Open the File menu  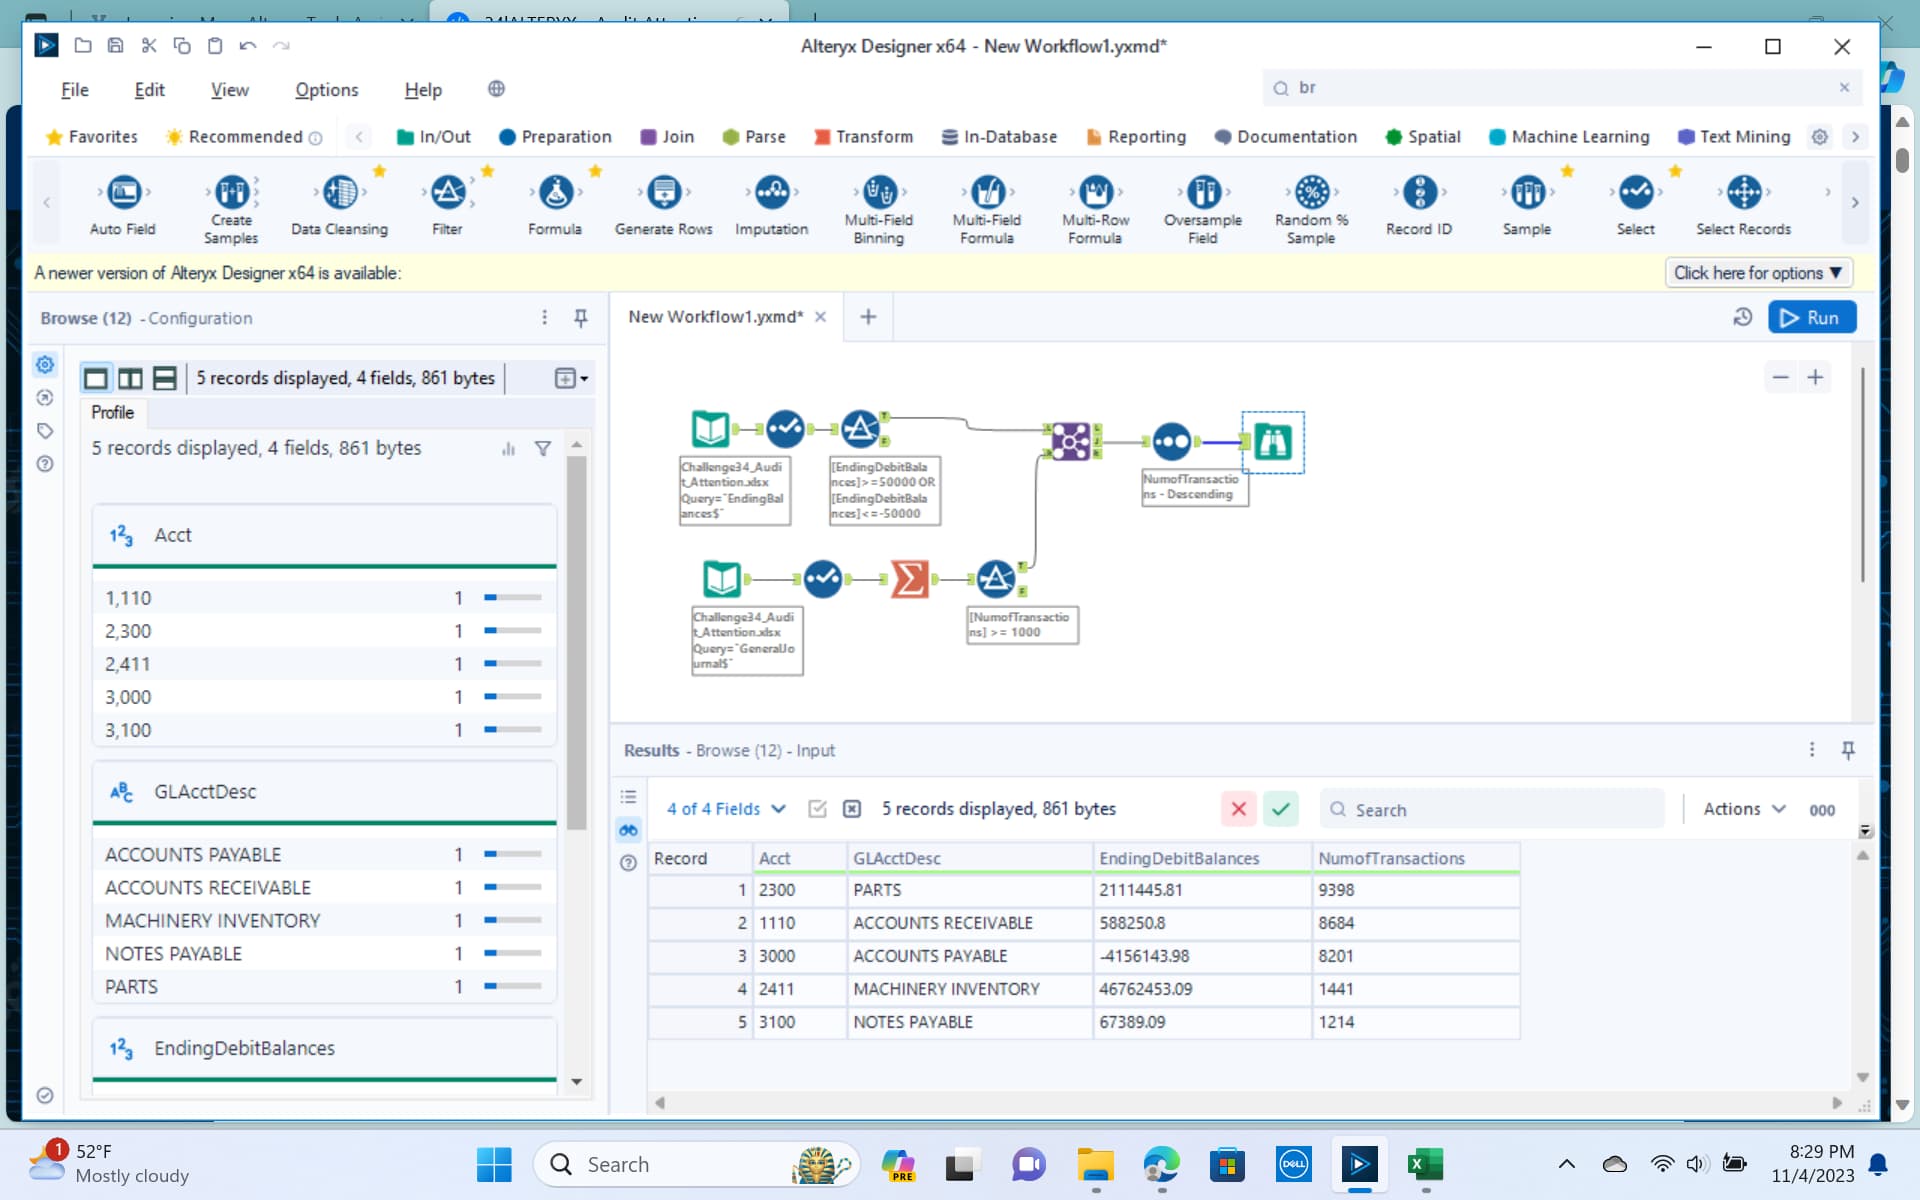75,90
